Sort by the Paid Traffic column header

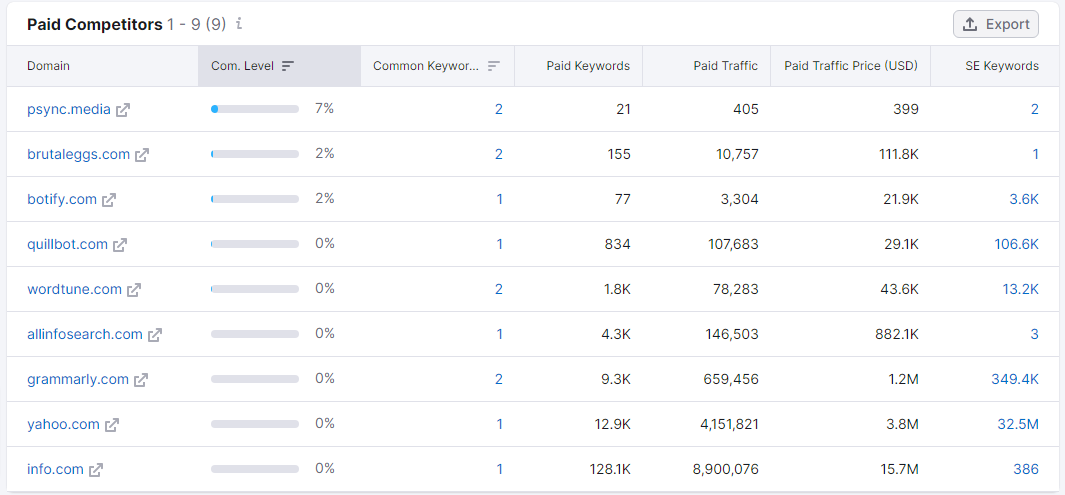pos(725,66)
